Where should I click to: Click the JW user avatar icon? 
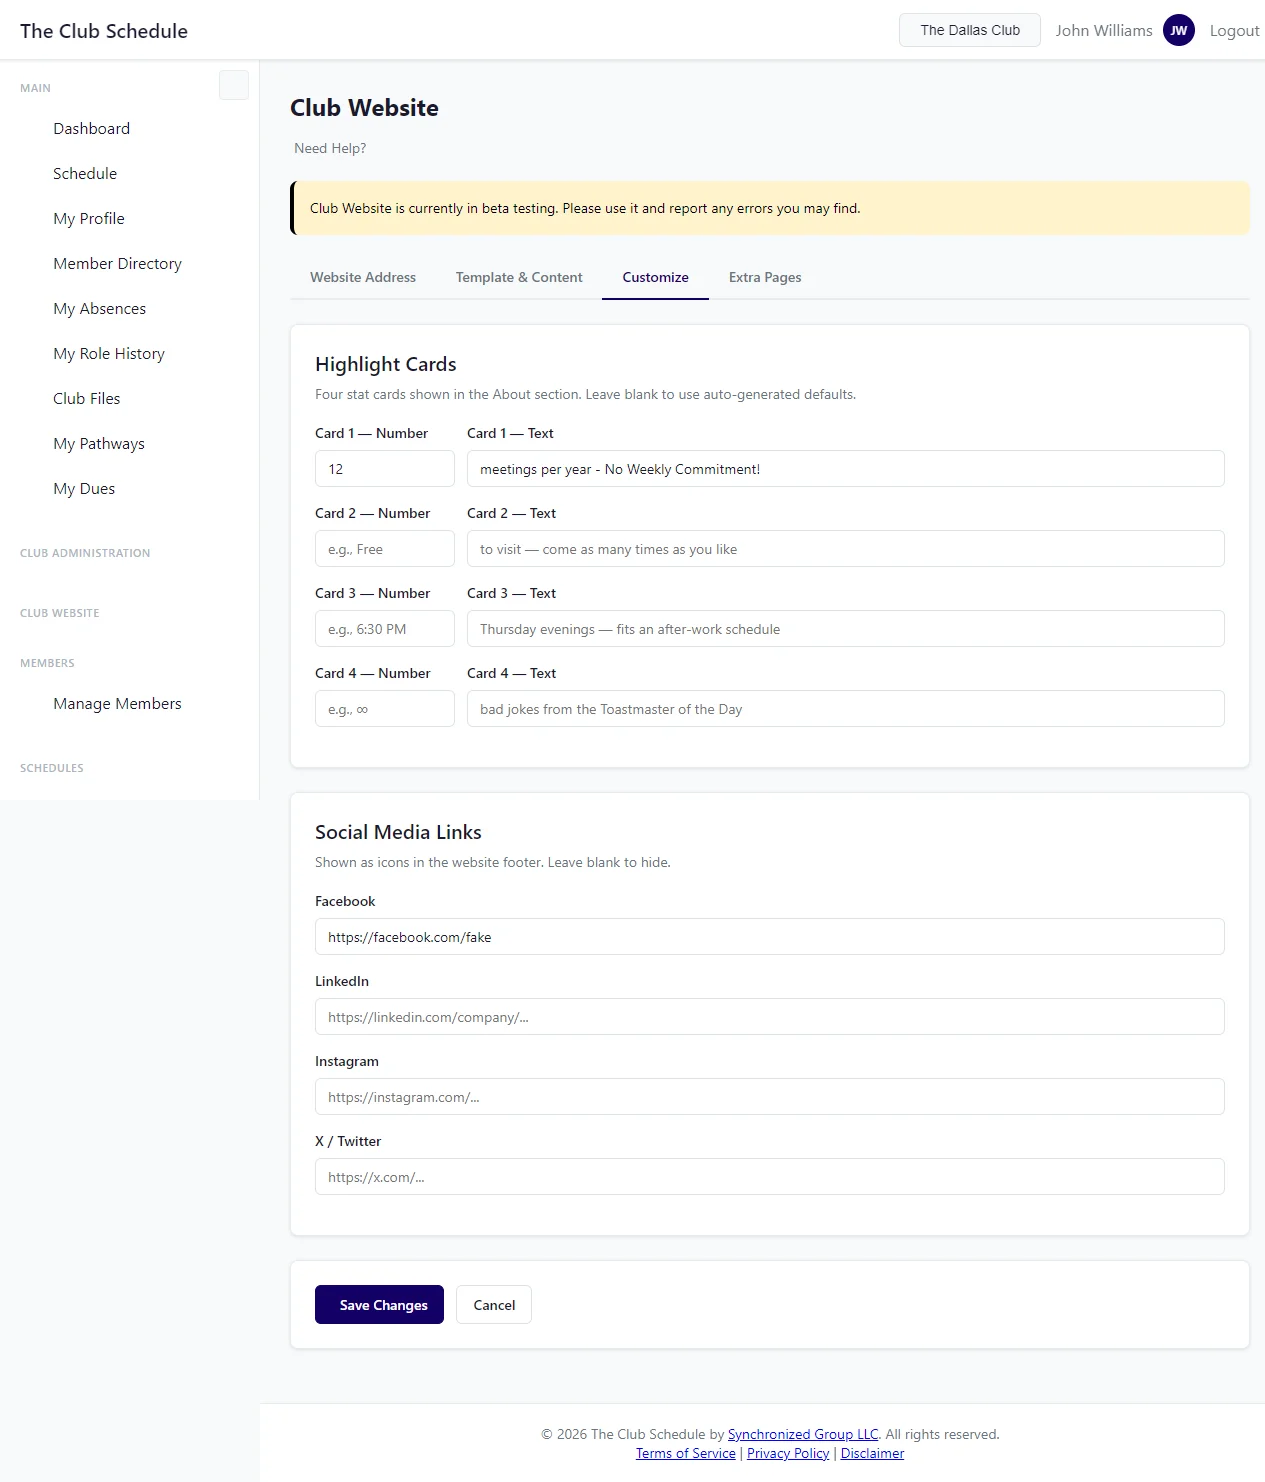pyautogui.click(x=1178, y=30)
